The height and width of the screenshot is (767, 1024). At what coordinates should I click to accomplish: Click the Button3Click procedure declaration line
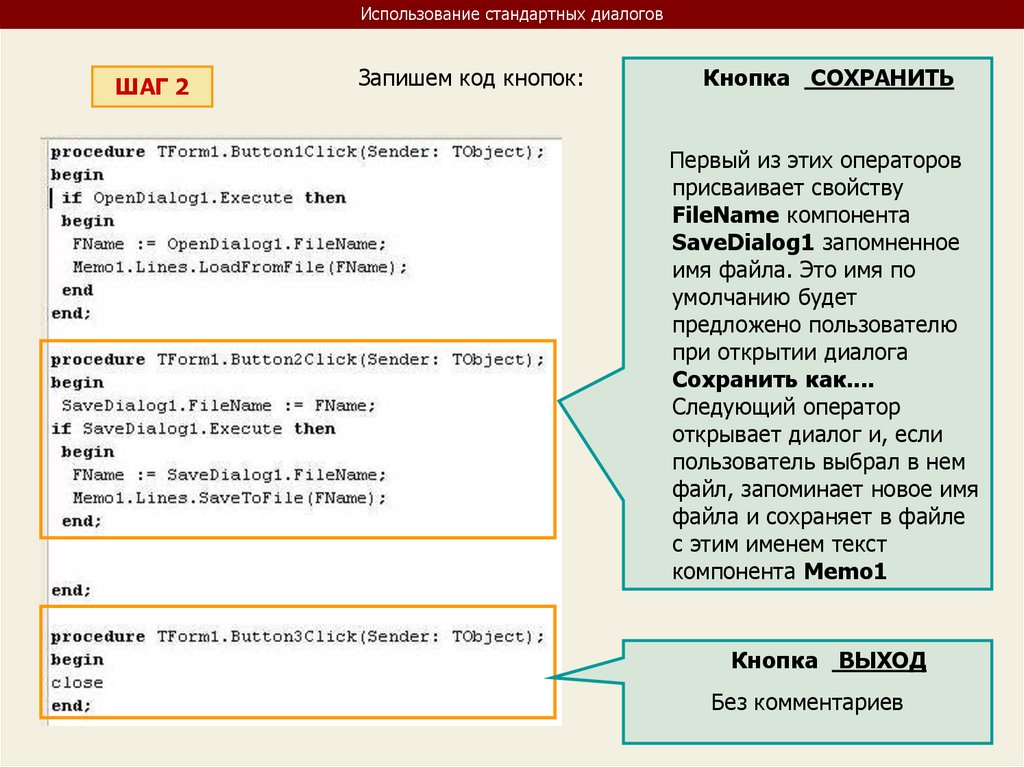click(x=297, y=636)
